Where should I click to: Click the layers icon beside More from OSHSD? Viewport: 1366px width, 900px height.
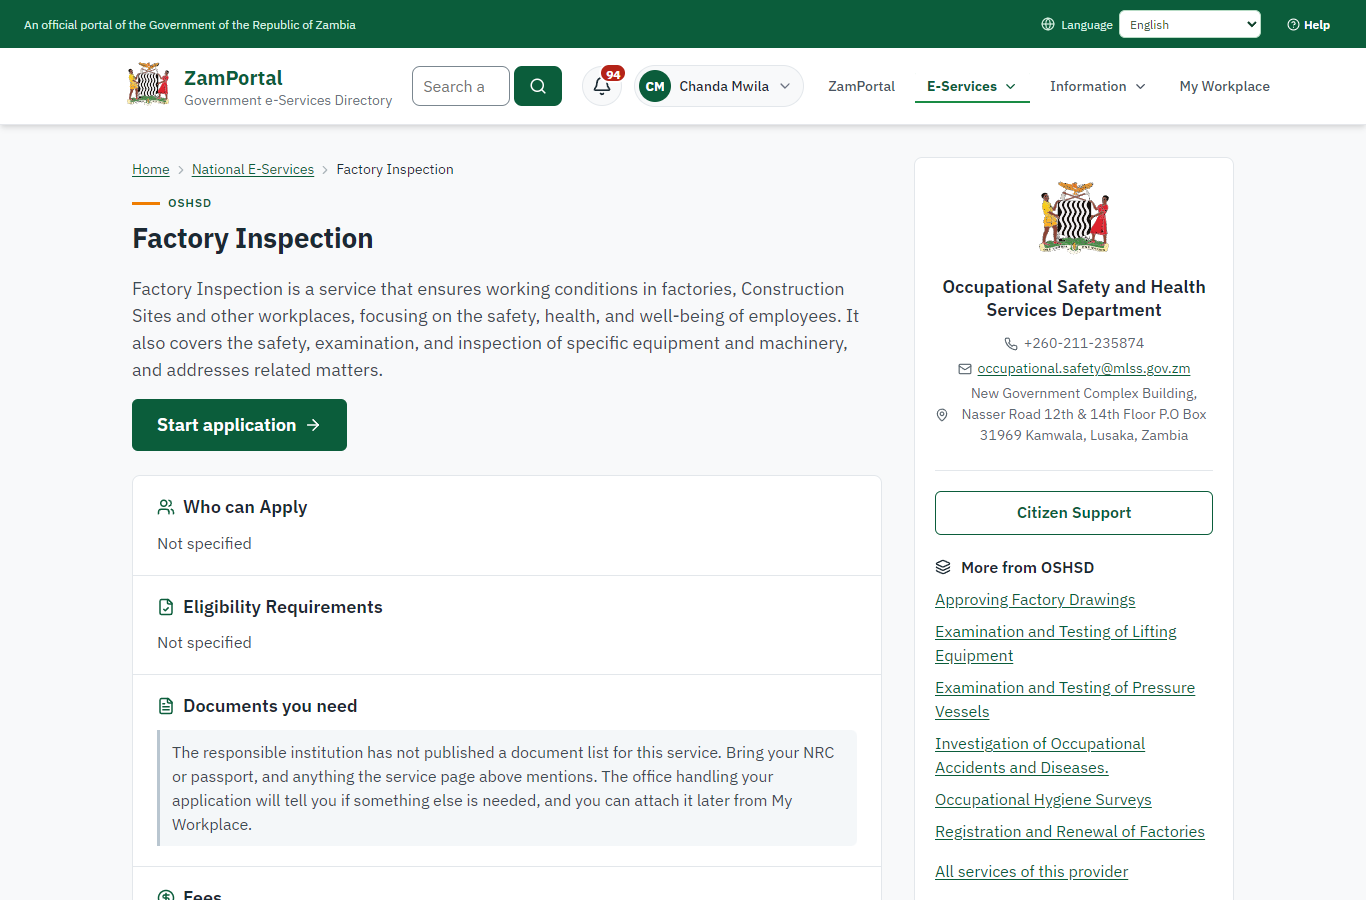pyautogui.click(x=943, y=567)
